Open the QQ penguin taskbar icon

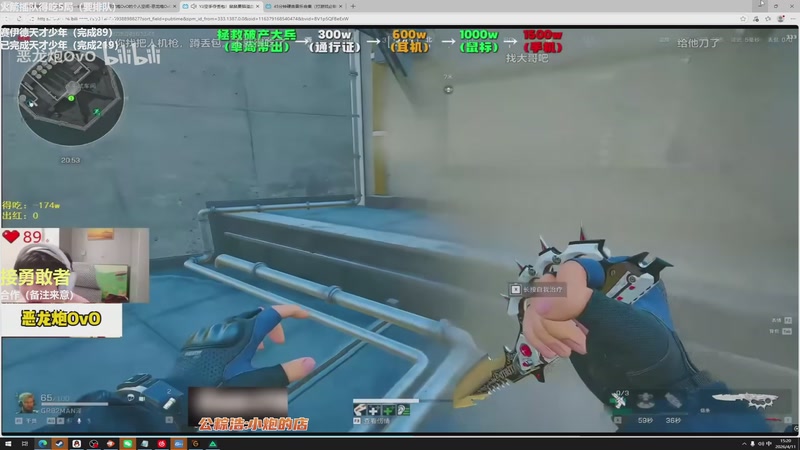(x=77, y=444)
